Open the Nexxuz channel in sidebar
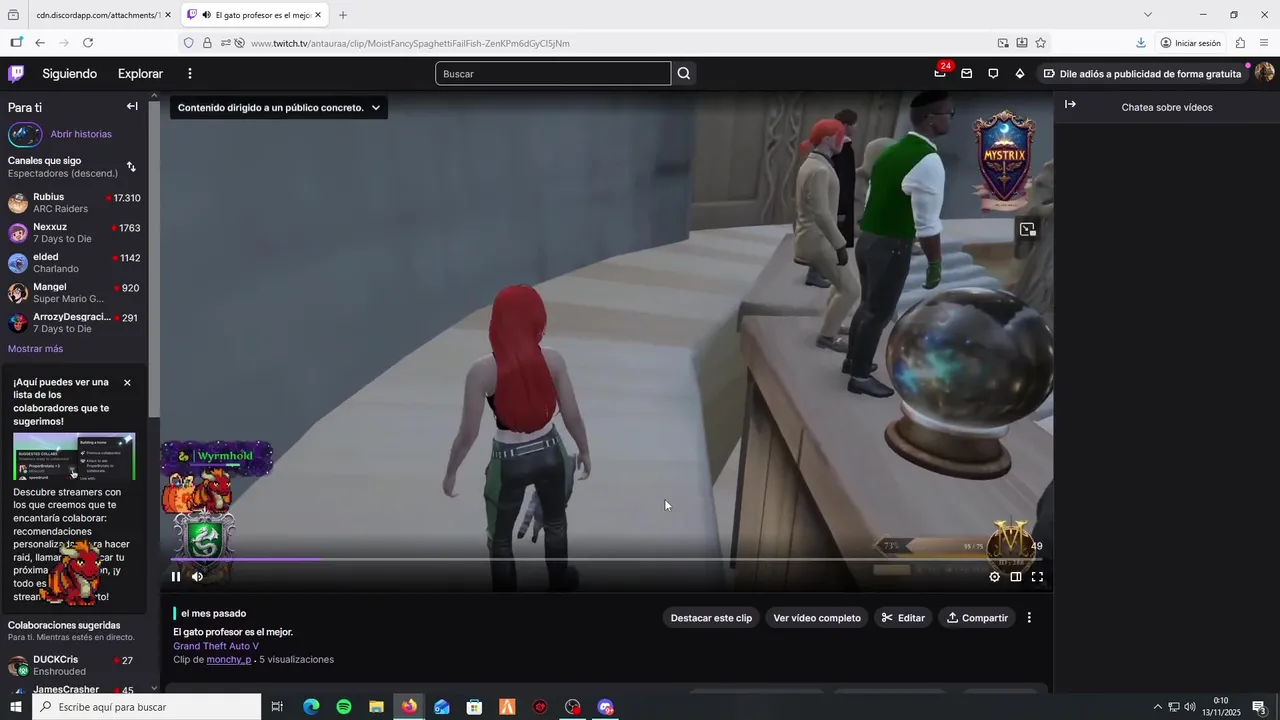Image resolution: width=1280 pixels, height=720 pixels. pos(74,233)
